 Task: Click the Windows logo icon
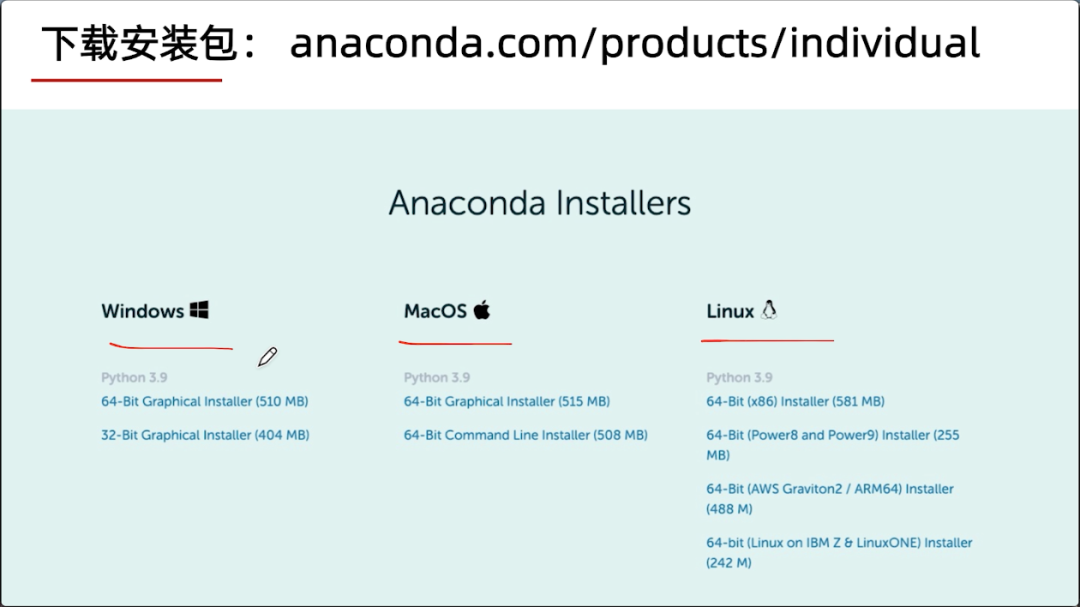point(199,310)
